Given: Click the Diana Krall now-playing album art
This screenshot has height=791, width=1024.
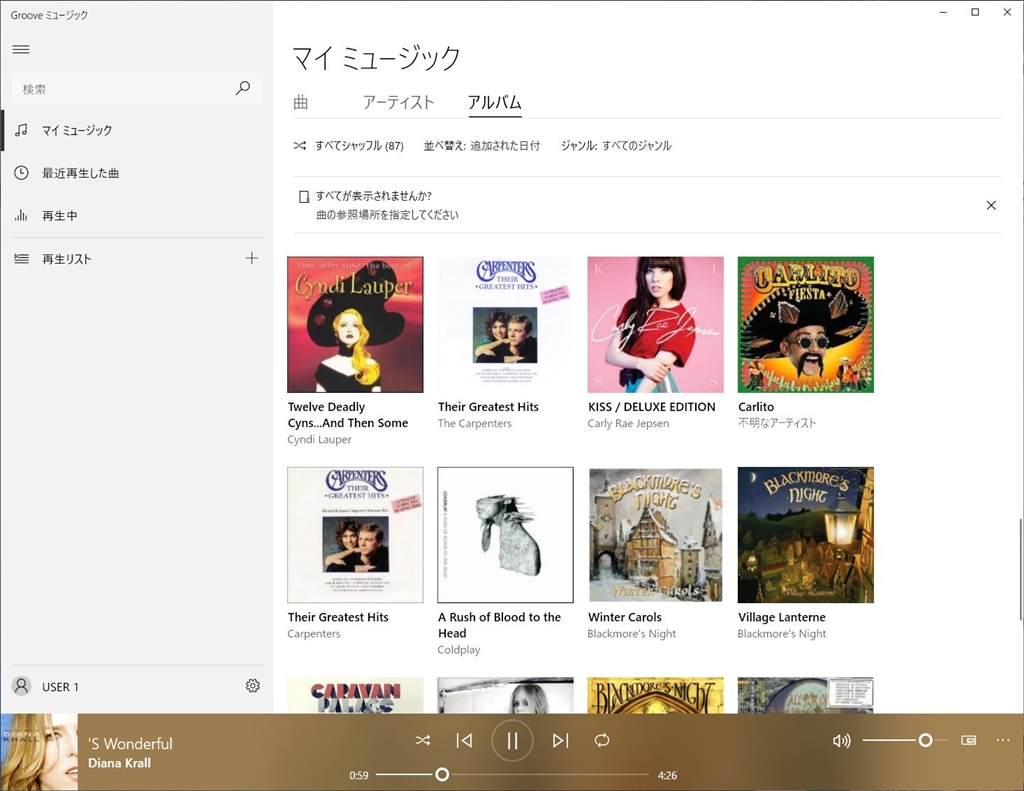Looking at the screenshot, I should pos(39,752).
